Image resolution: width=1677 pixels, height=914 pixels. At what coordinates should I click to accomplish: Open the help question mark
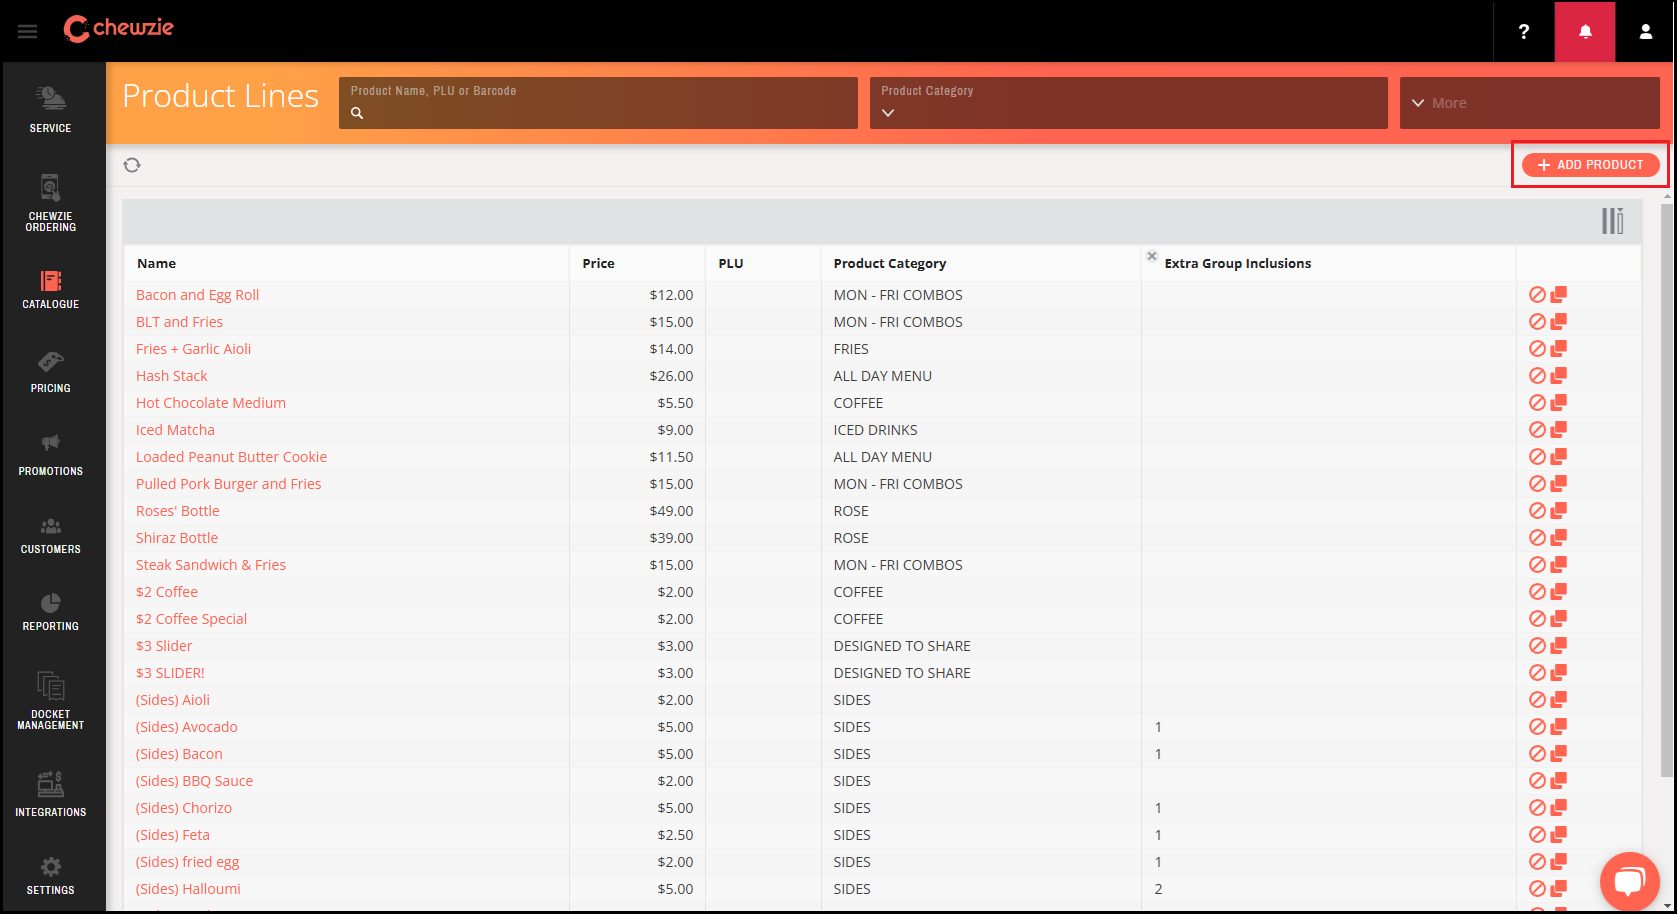click(x=1523, y=32)
